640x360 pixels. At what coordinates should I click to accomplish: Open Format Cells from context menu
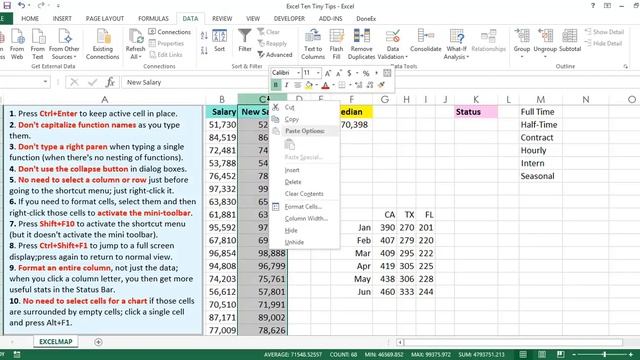304,207
